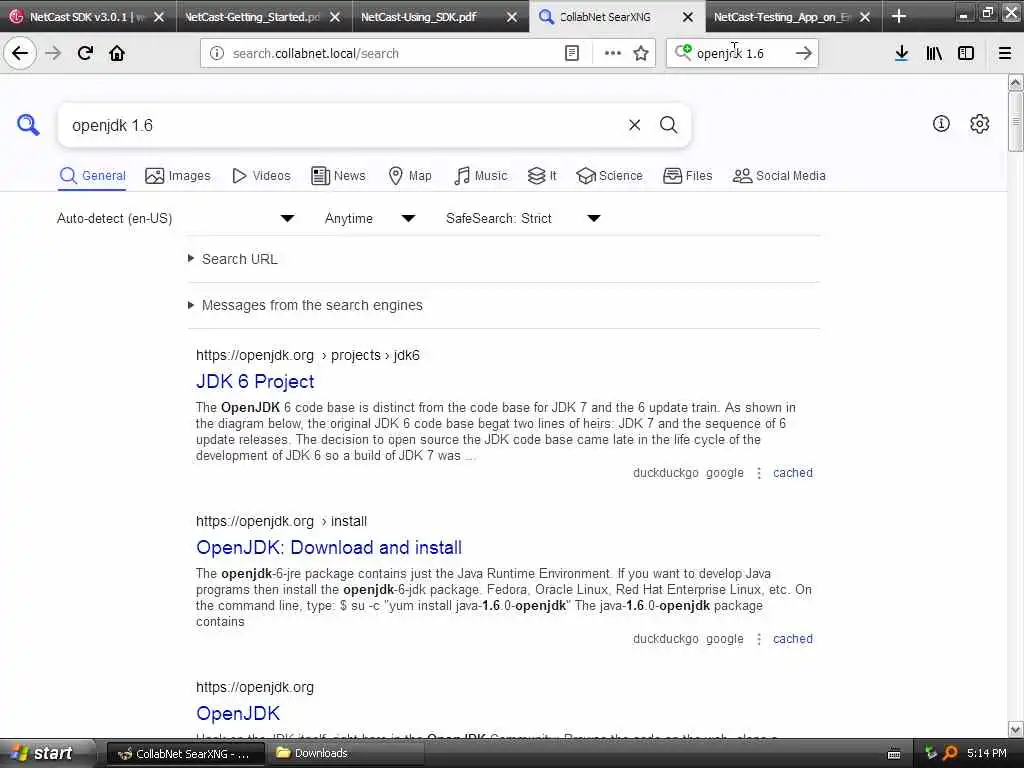The height and width of the screenshot is (768, 1024).
Task: Select the Videos search category
Action: pos(261,176)
